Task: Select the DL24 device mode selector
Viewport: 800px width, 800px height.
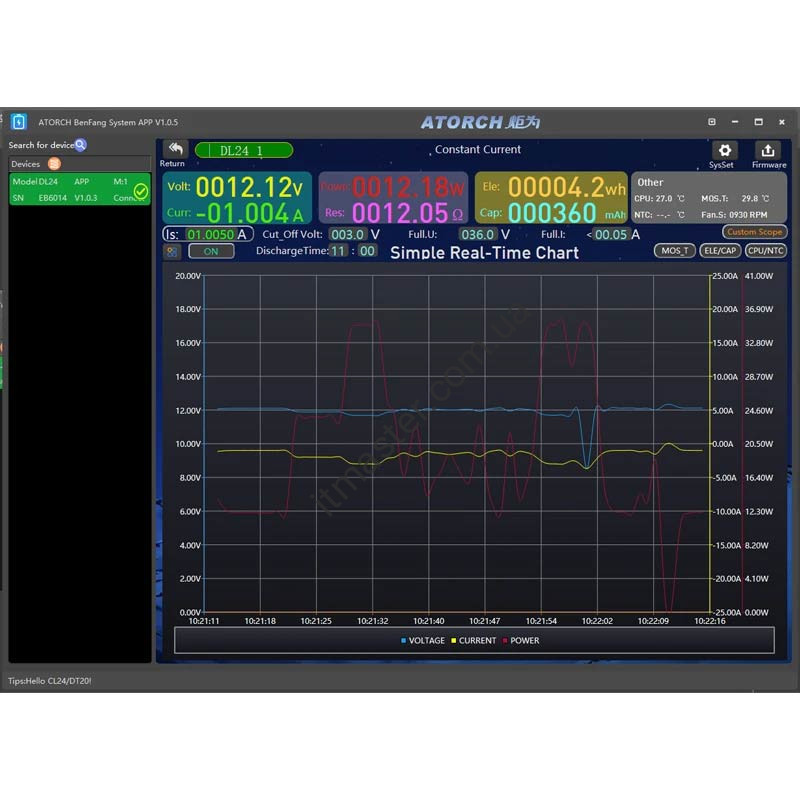Action: click(x=243, y=150)
